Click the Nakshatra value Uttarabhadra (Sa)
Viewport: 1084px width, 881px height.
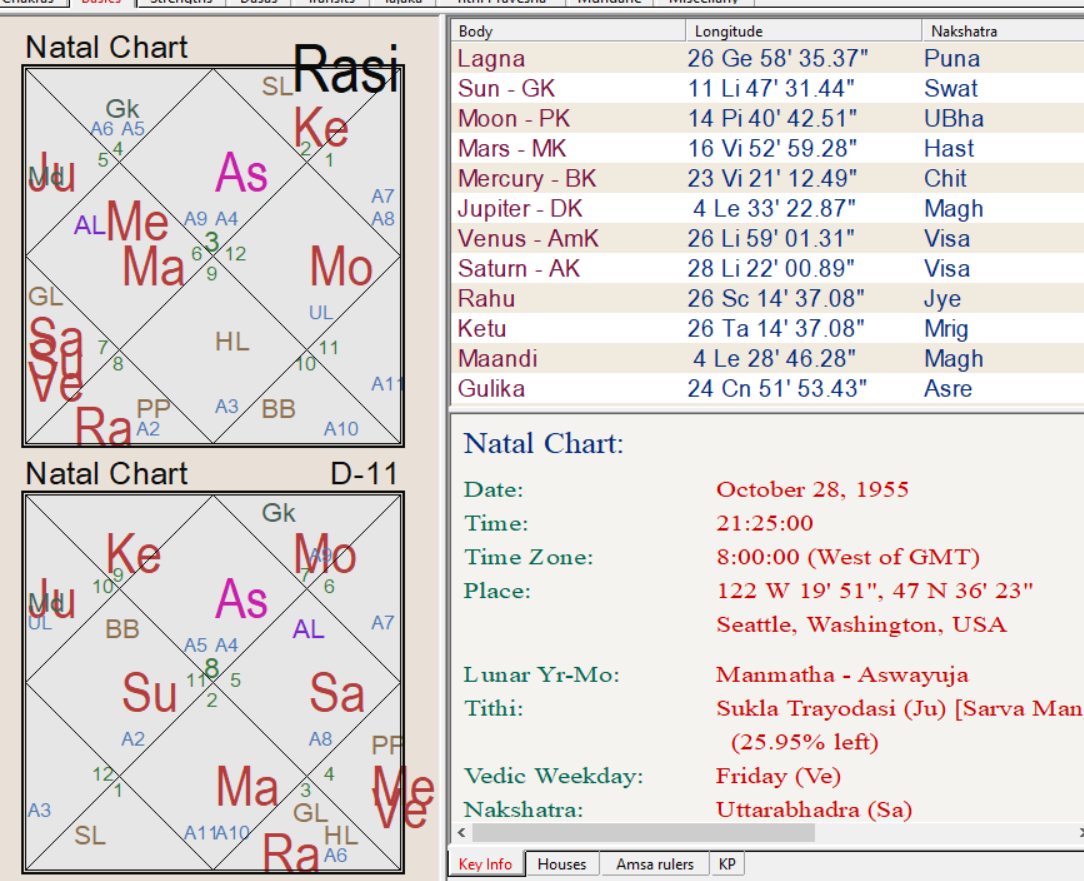point(814,810)
